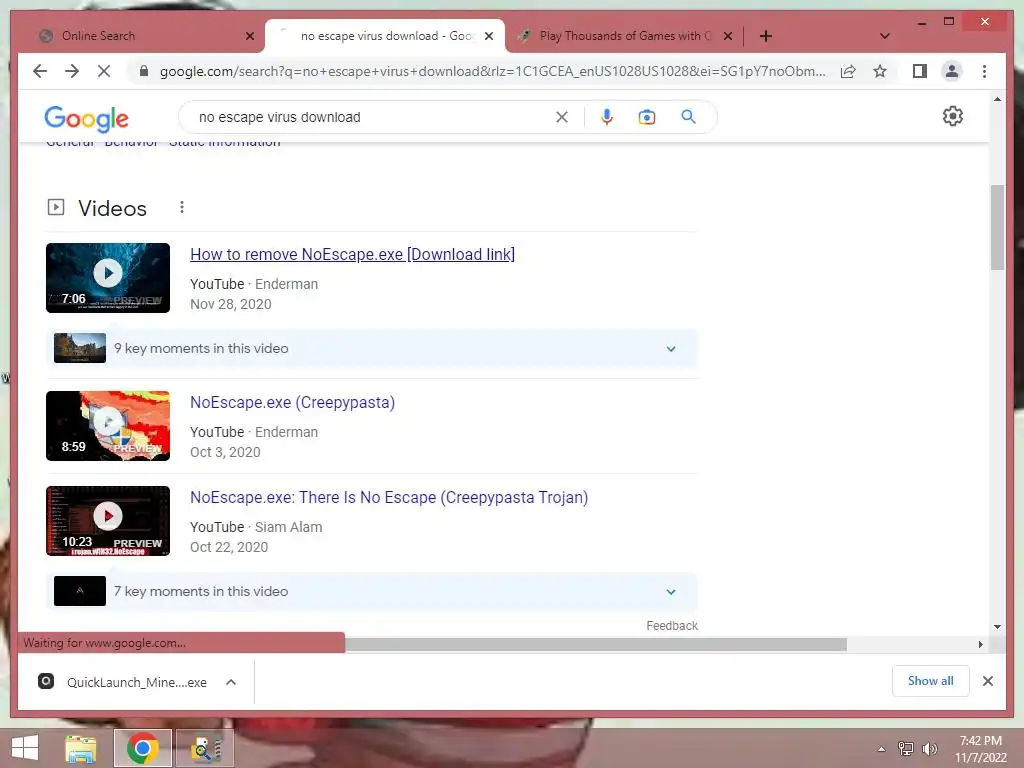
Task: Click the horizontal scrollbar thumb
Action: coord(596,645)
